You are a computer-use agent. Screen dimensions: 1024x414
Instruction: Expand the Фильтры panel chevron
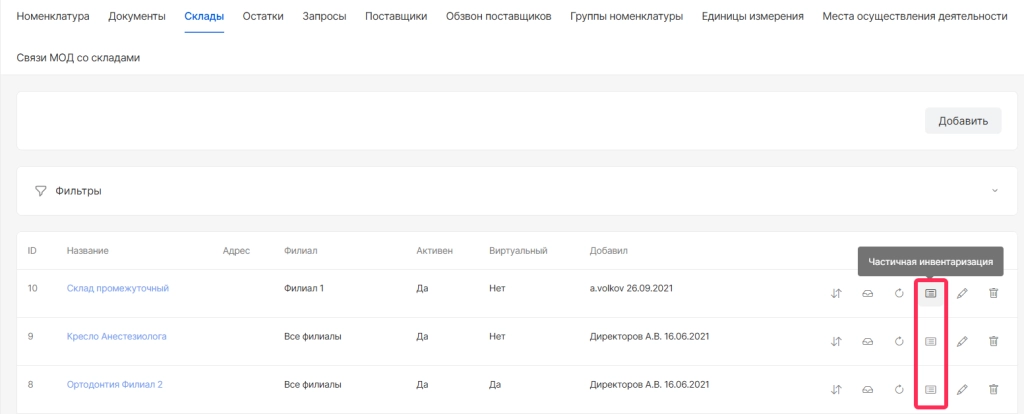tap(994, 190)
